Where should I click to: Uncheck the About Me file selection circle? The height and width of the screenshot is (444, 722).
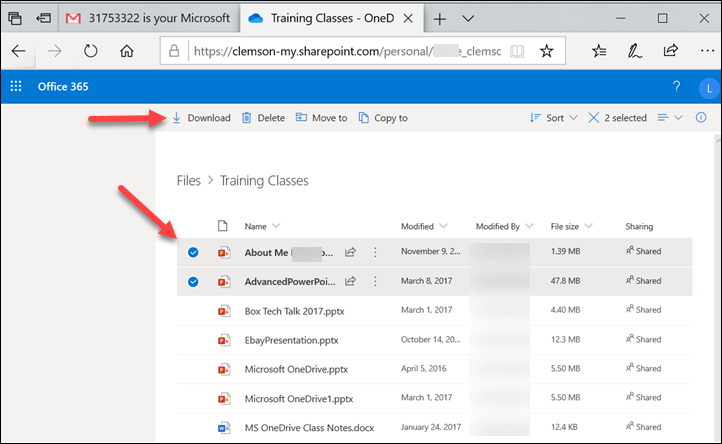[x=193, y=252]
